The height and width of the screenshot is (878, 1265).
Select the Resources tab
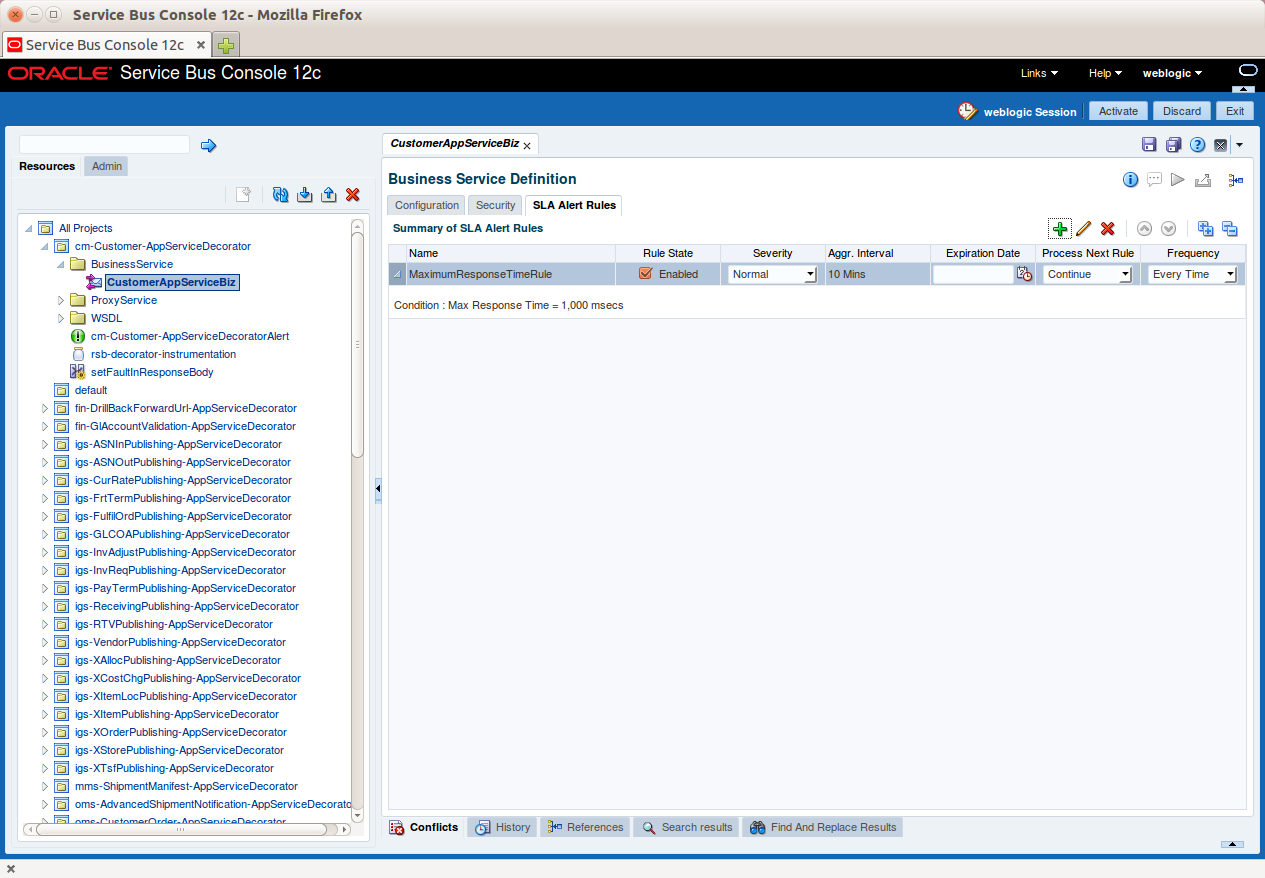pos(48,166)
